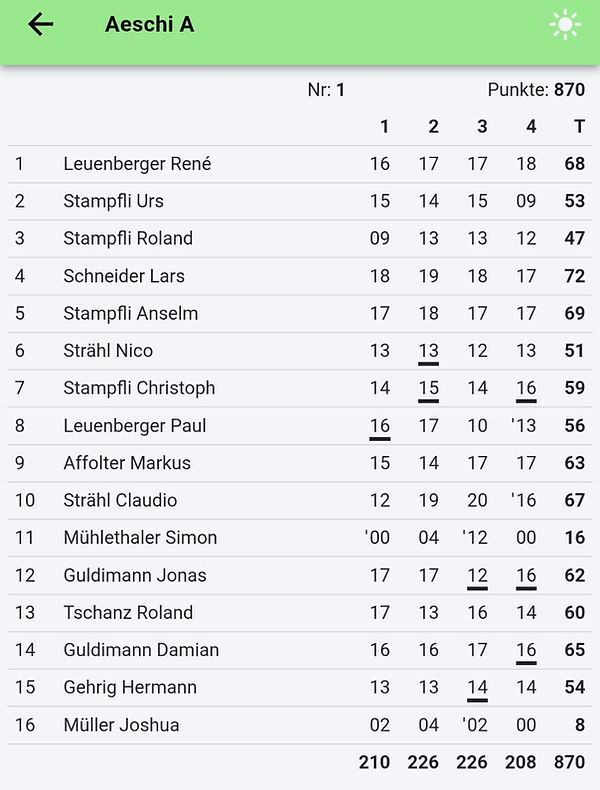Select the Mühlethaler Simon row
This screenshot has width=600, height=790.
pos(300,538)
